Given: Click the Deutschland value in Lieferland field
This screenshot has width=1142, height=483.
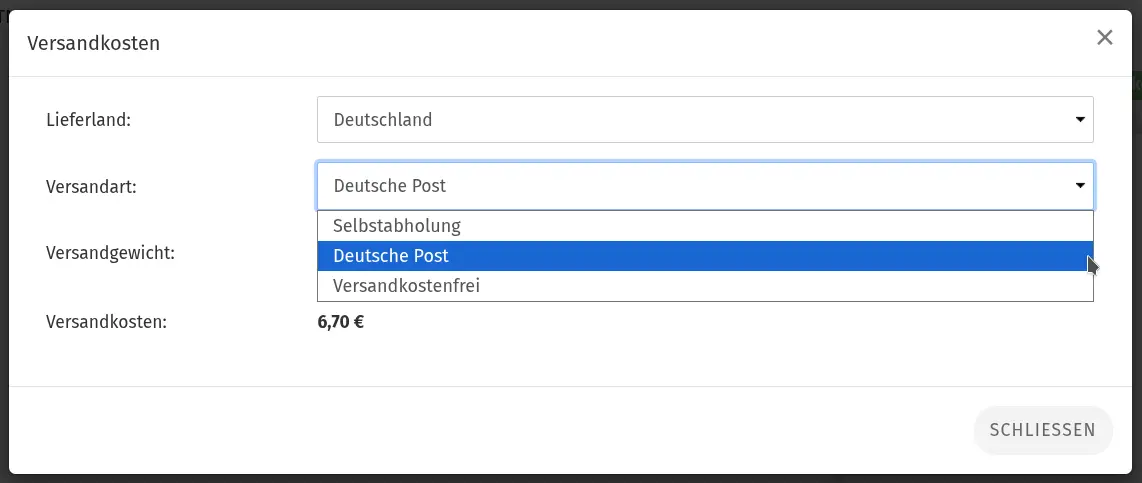Looking at the screenshot, I should point(382,119).
